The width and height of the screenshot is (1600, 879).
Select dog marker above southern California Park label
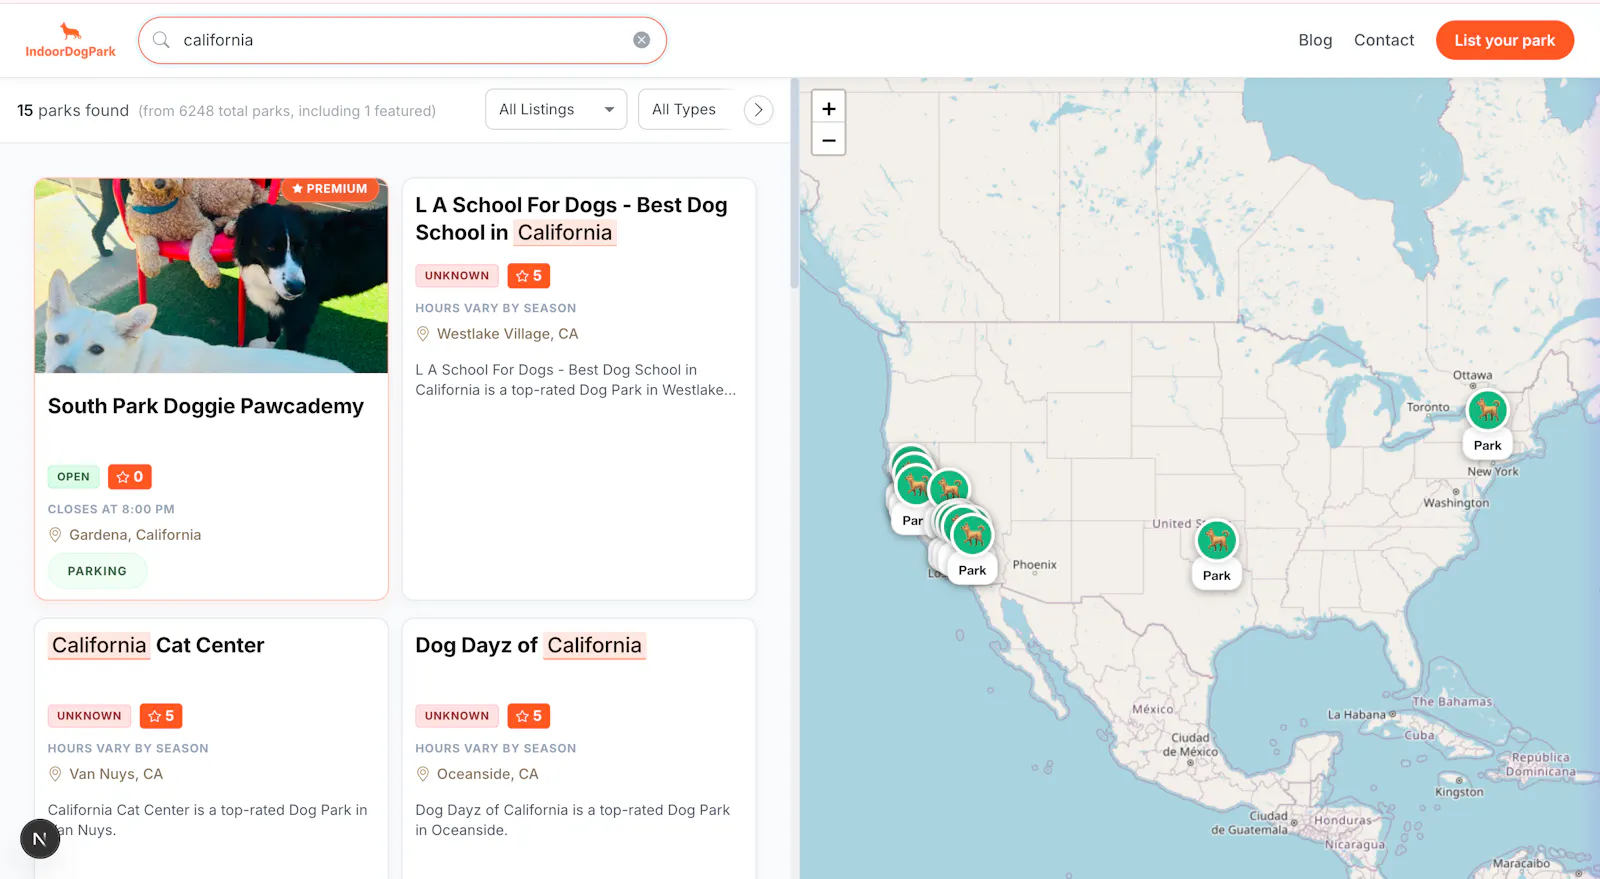tap(971, 535)
